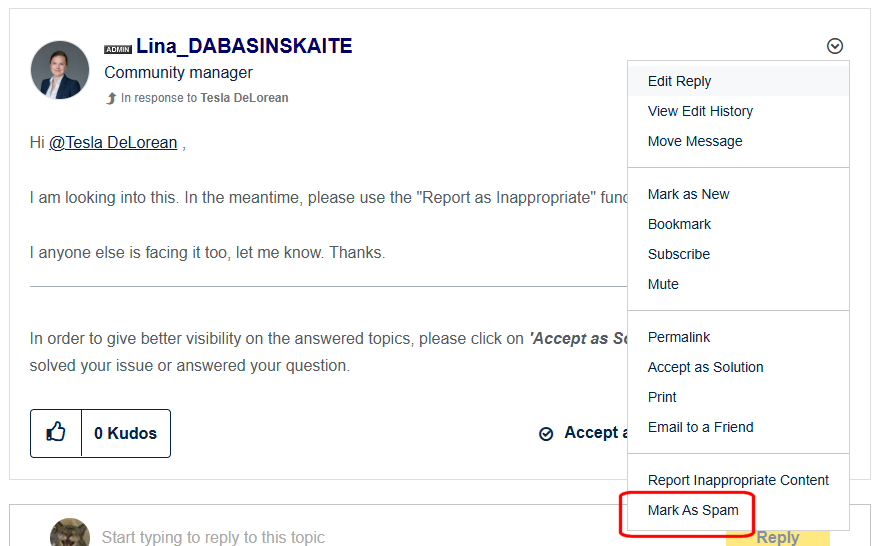Click the Accept as Solution checkmark icon
This screenshot has height=546, width=875.
click(546, 434)
